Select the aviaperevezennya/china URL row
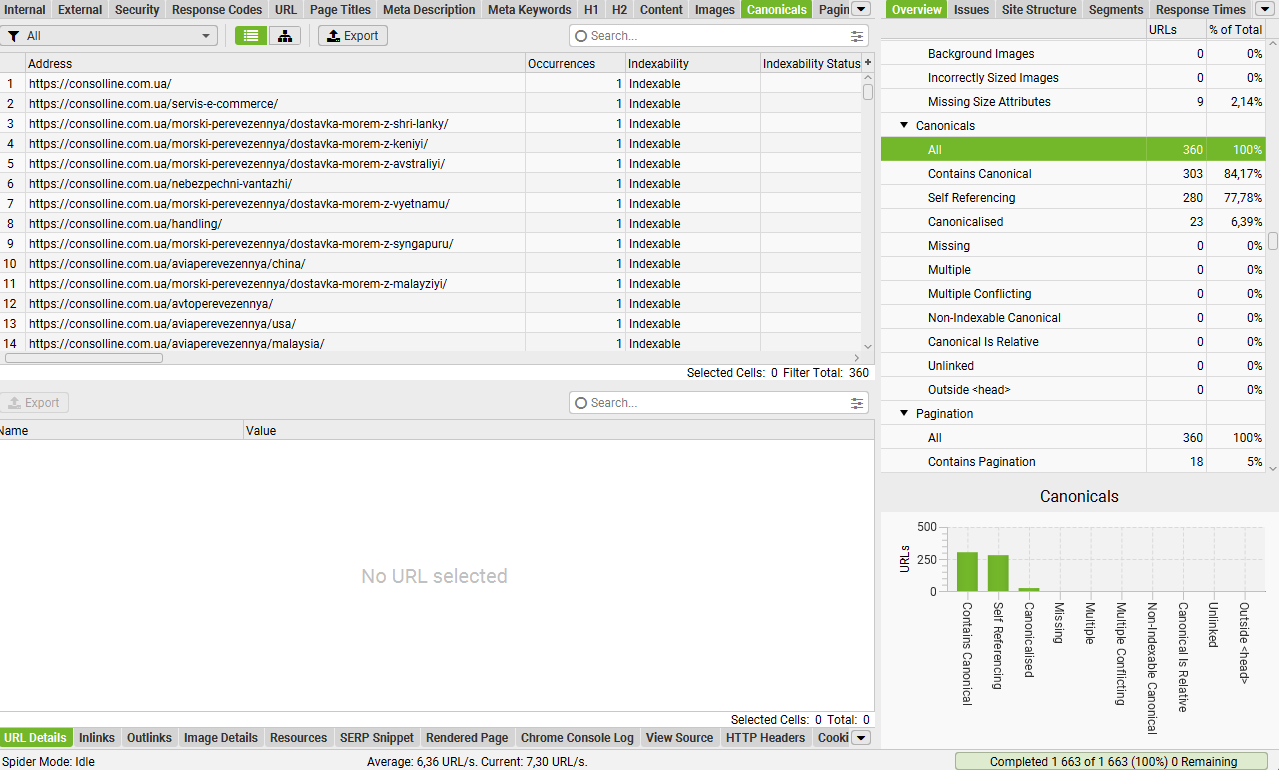Image resolution: width=1279 pixels, height=770 pixels. (x=430, y=263)
